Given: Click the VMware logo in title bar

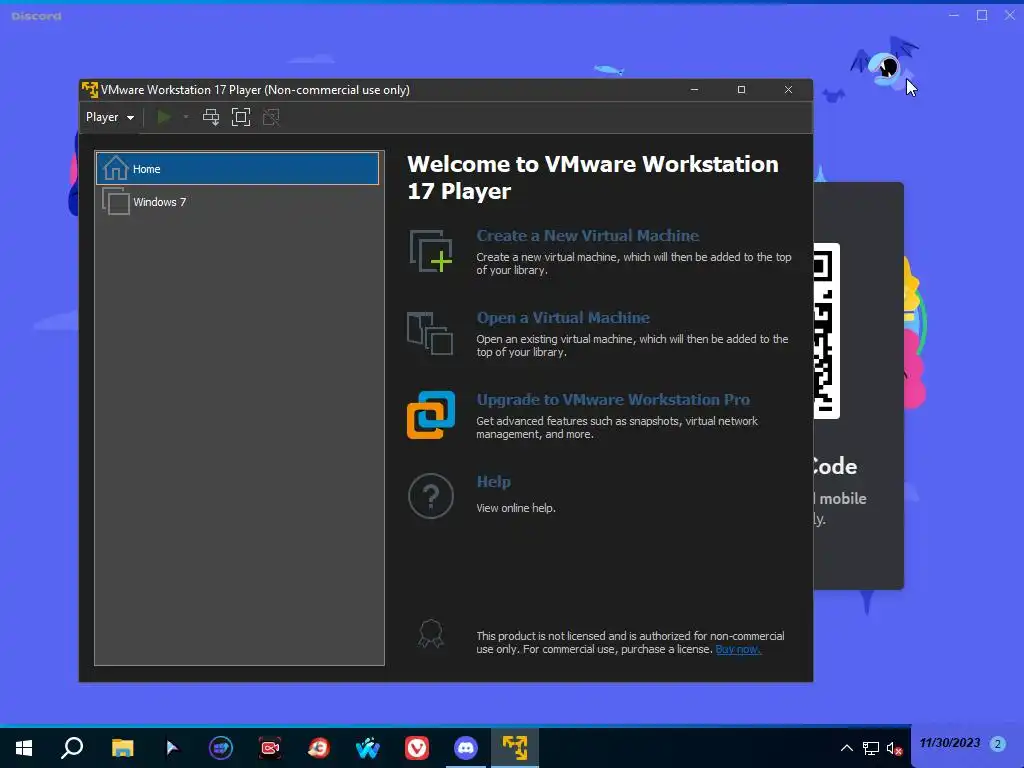Looking at the screenshot, I should 90,89.
